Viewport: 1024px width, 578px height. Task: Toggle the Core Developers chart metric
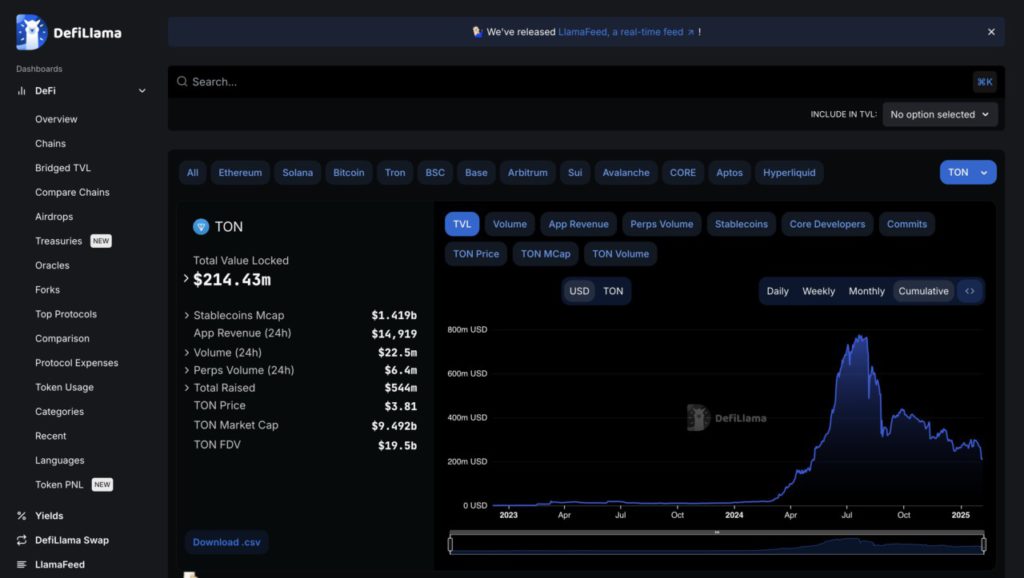[x=827, y=224]
